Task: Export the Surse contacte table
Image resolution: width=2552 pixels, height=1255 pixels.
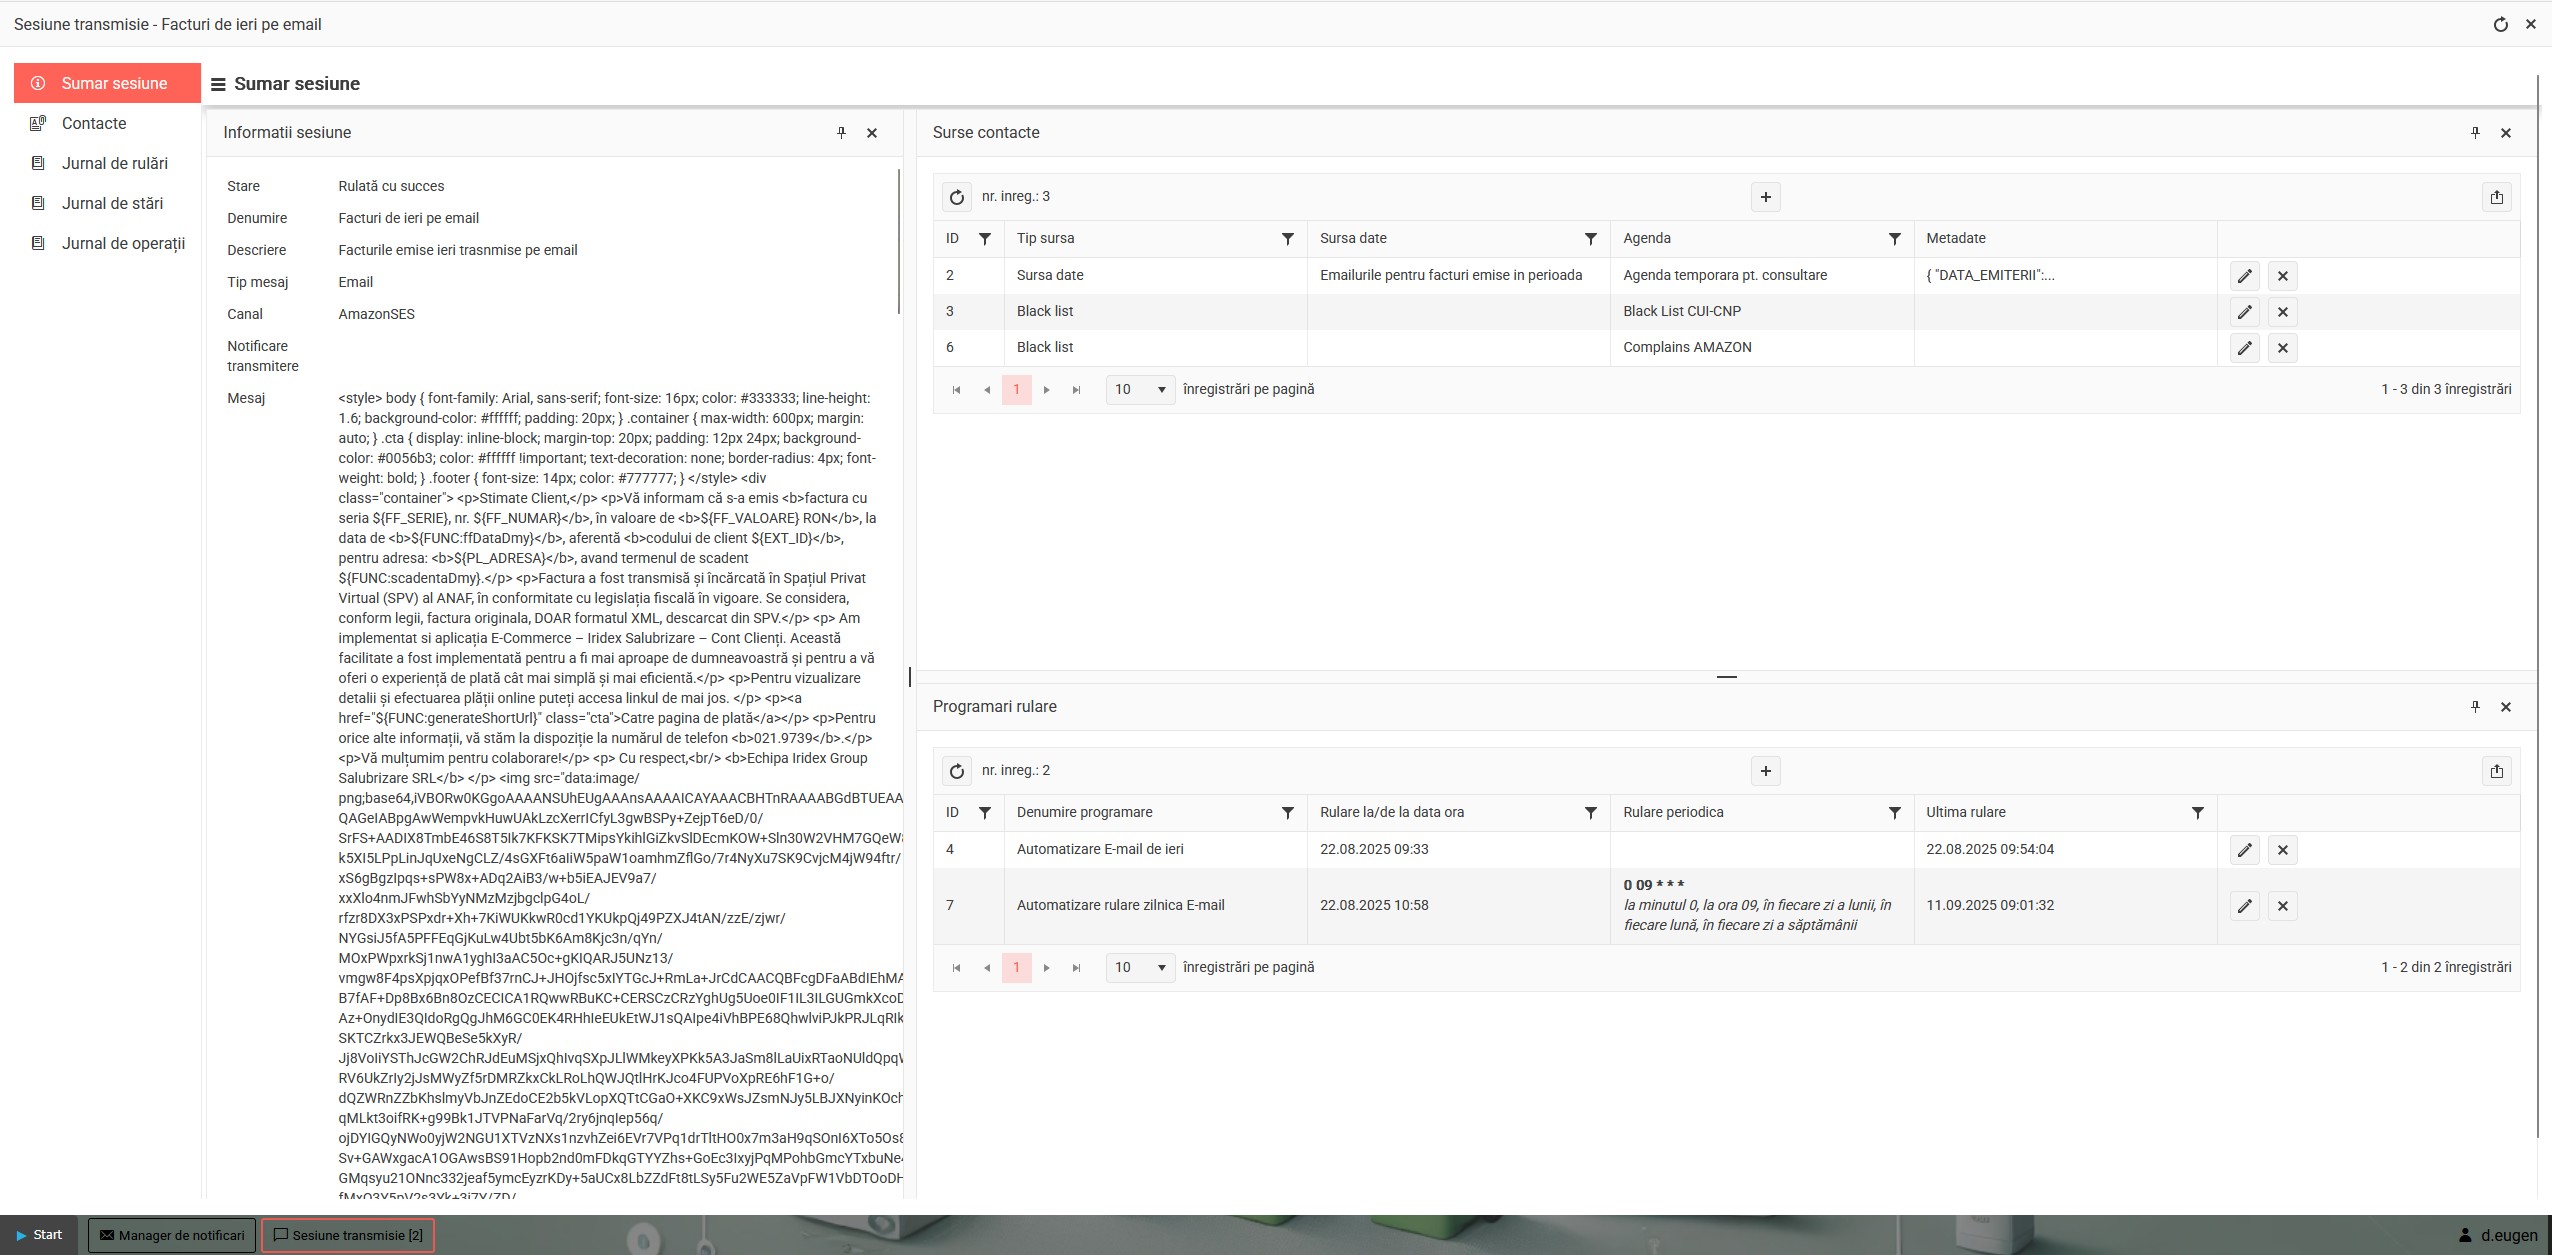Action: (2496, 197)
